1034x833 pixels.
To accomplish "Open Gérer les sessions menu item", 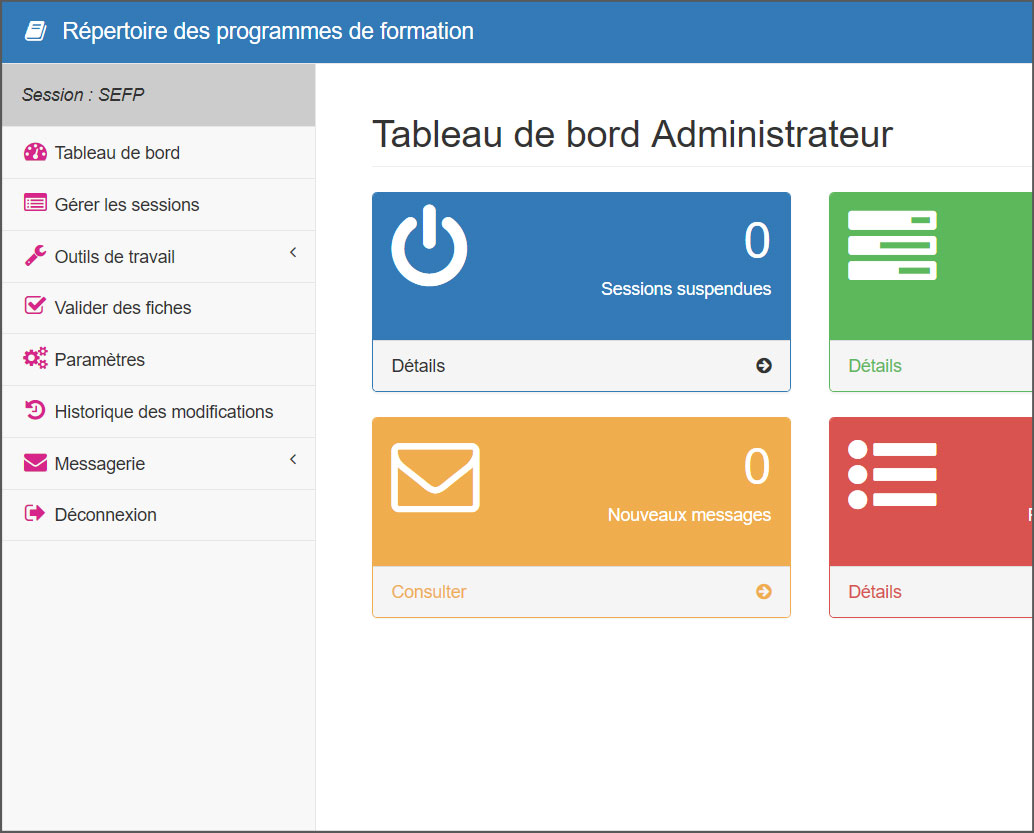I will click(158, 204).
